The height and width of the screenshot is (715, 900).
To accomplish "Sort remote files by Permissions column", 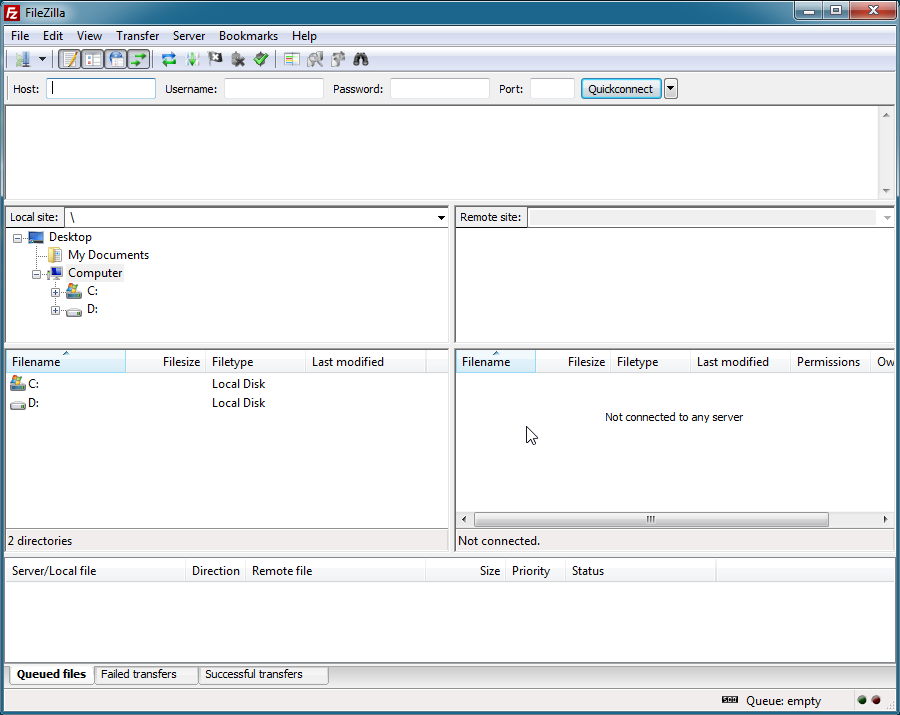I will point(831,362).
